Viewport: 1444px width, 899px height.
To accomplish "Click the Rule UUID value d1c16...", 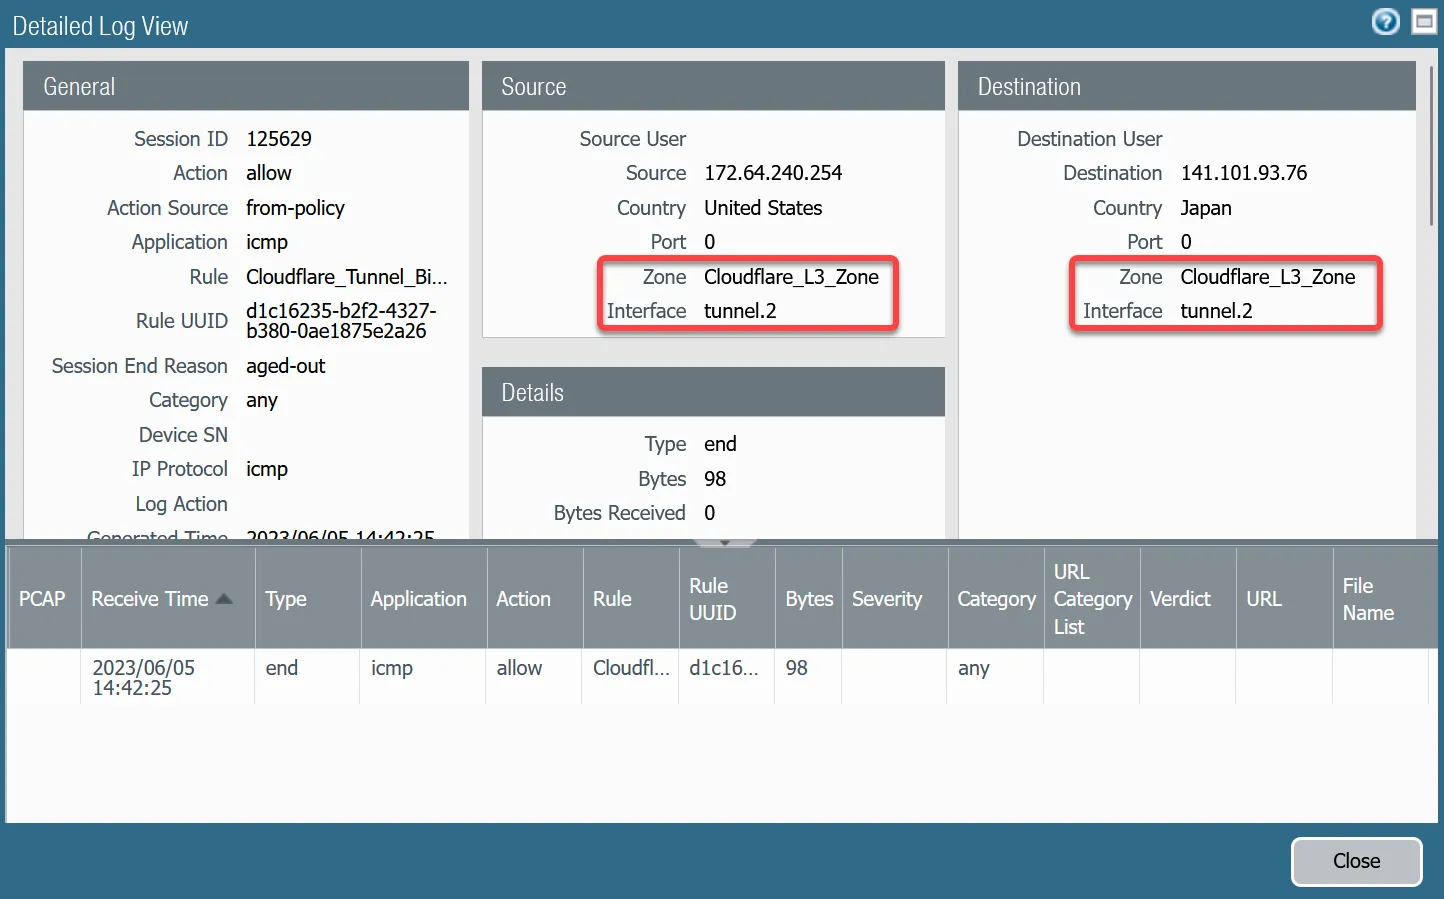I will pyautogui.click(x=725, y=668).
